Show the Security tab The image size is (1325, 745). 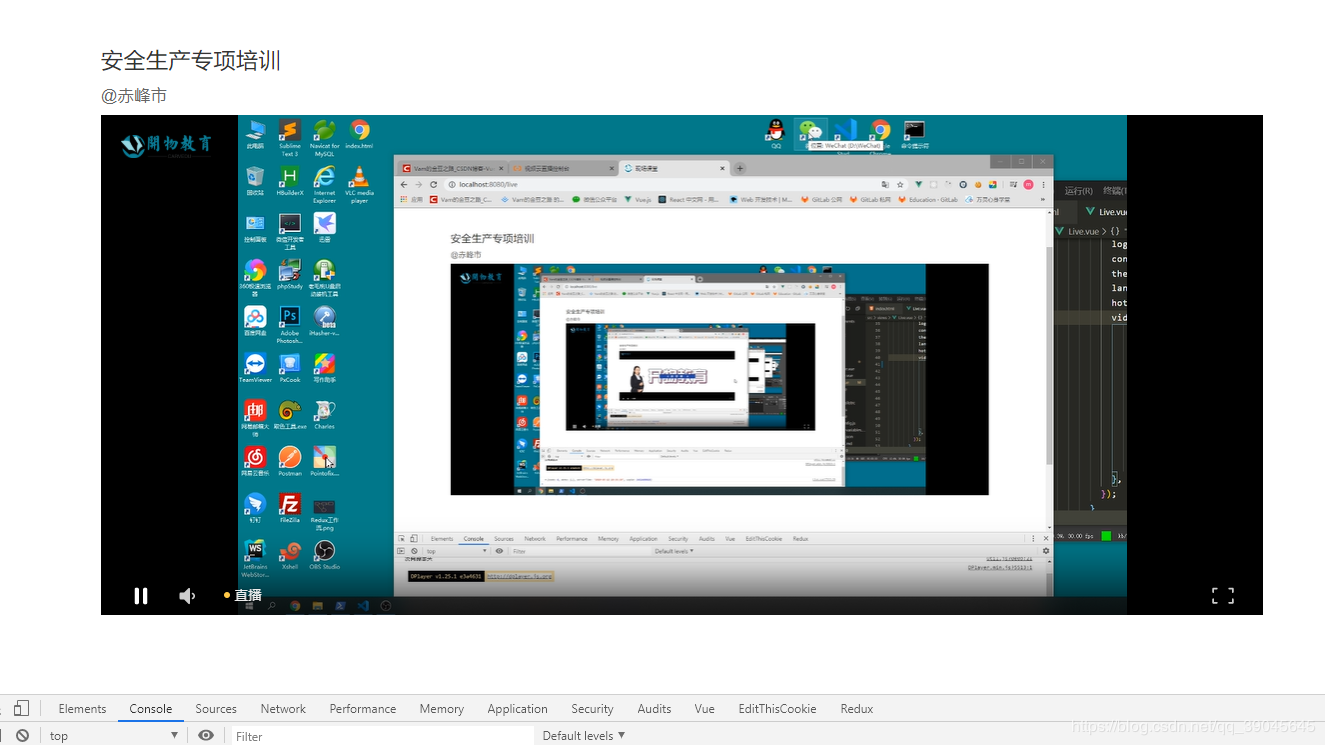click(592, 708)
